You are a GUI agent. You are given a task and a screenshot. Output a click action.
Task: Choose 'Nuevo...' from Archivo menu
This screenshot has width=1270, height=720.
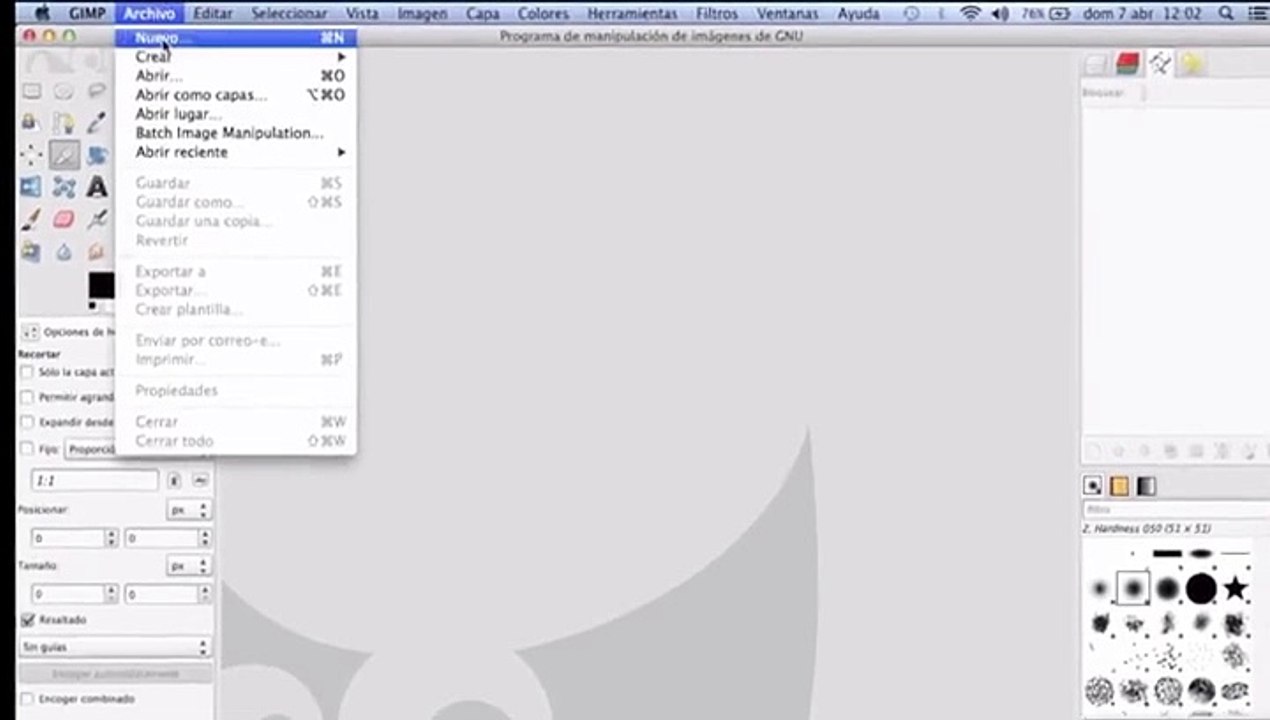tap(236, 38)
